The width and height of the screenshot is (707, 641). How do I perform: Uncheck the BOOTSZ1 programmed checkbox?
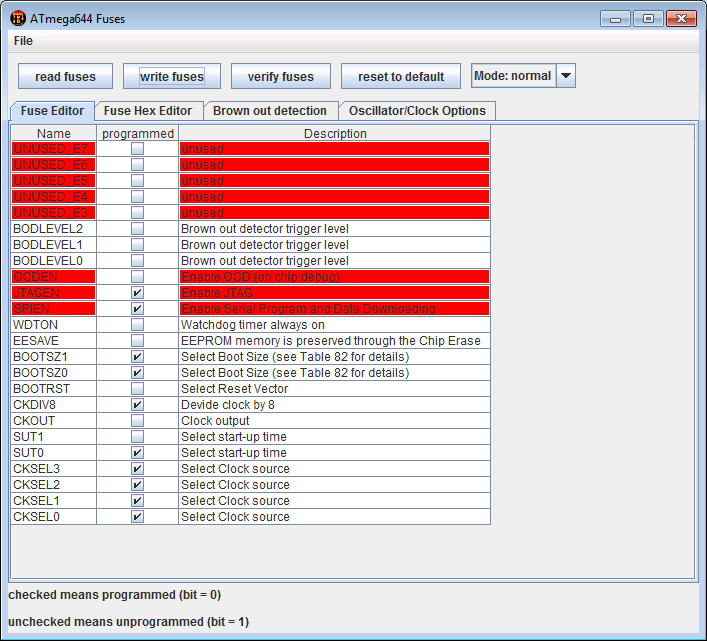click(138, 357)
